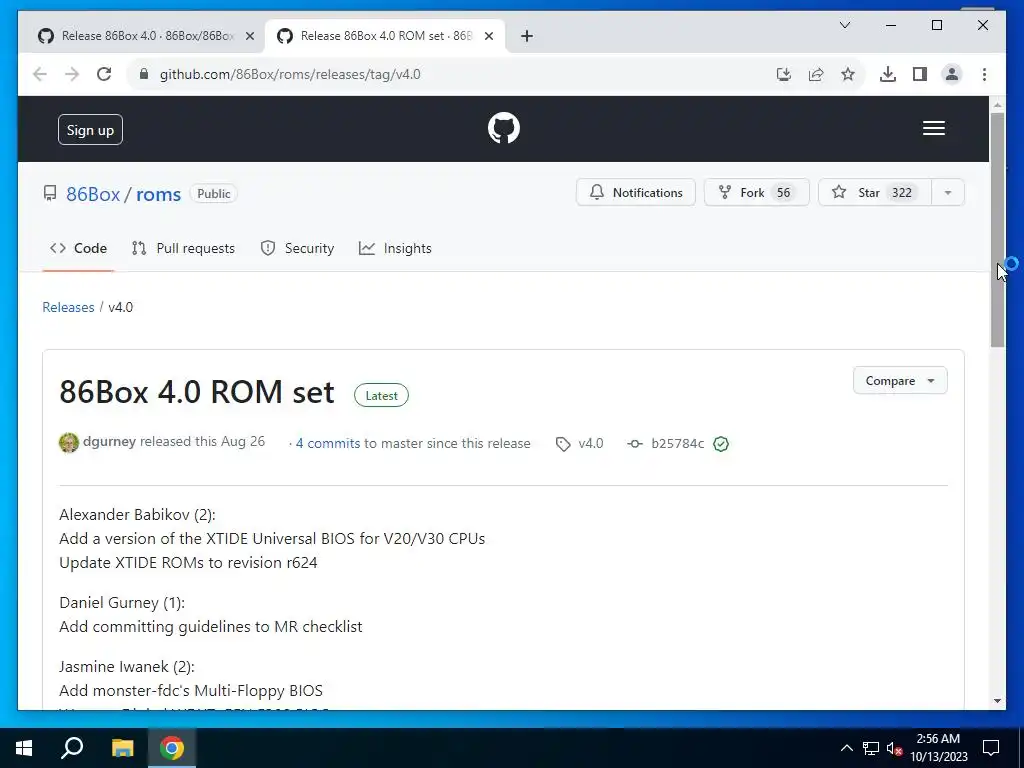Image resolution: width=1024 pixels, height=768 pixels.
Task: Close the 86Box 4.0 release browser tab
Action: 249,36
